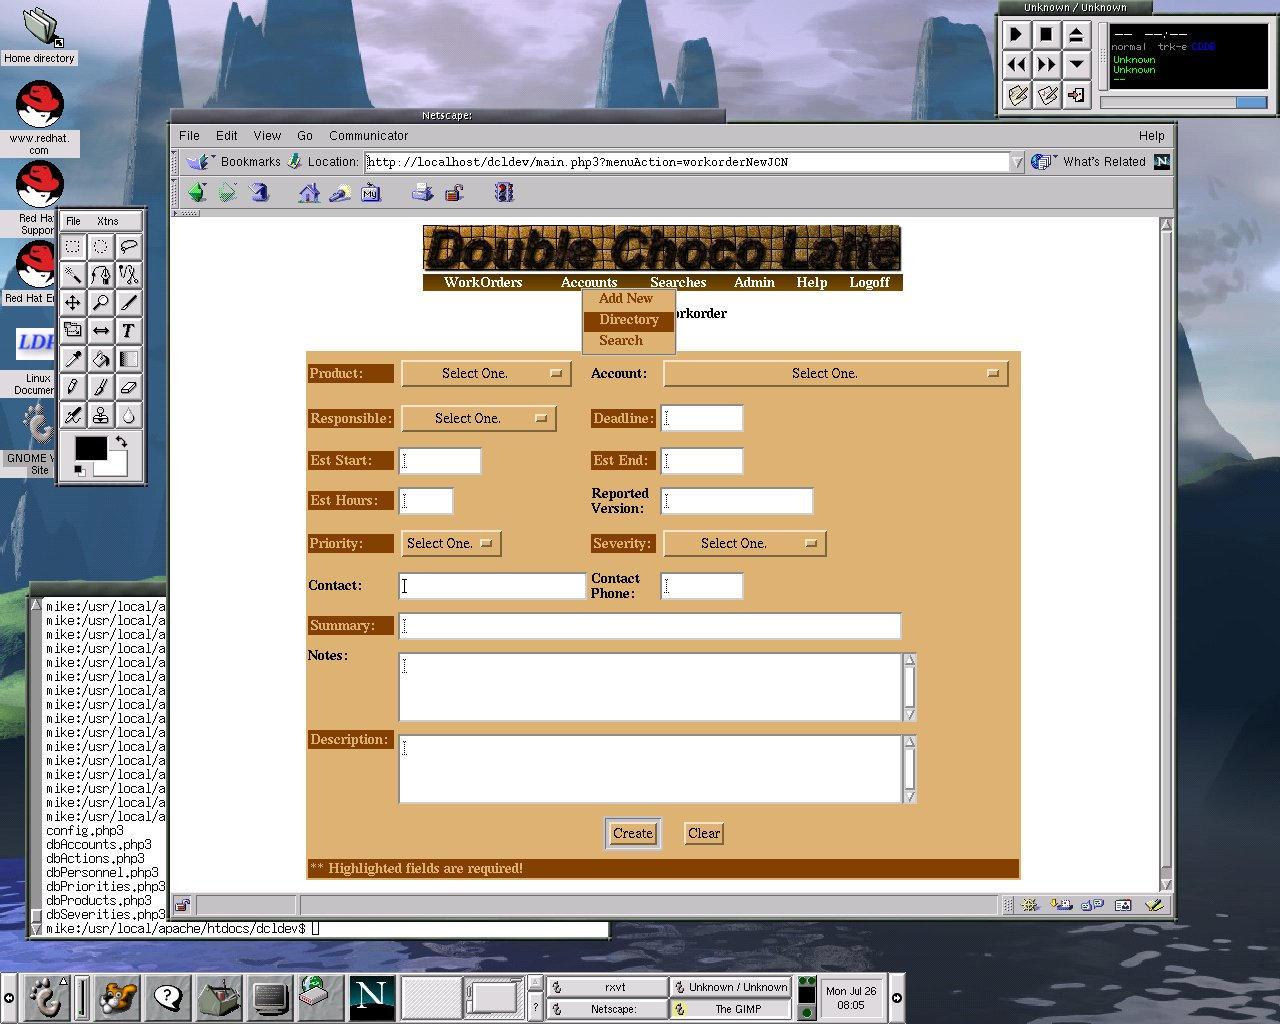Click the Clear button
Screen dimensions: 1280x1024
click(x=704, y=833)
